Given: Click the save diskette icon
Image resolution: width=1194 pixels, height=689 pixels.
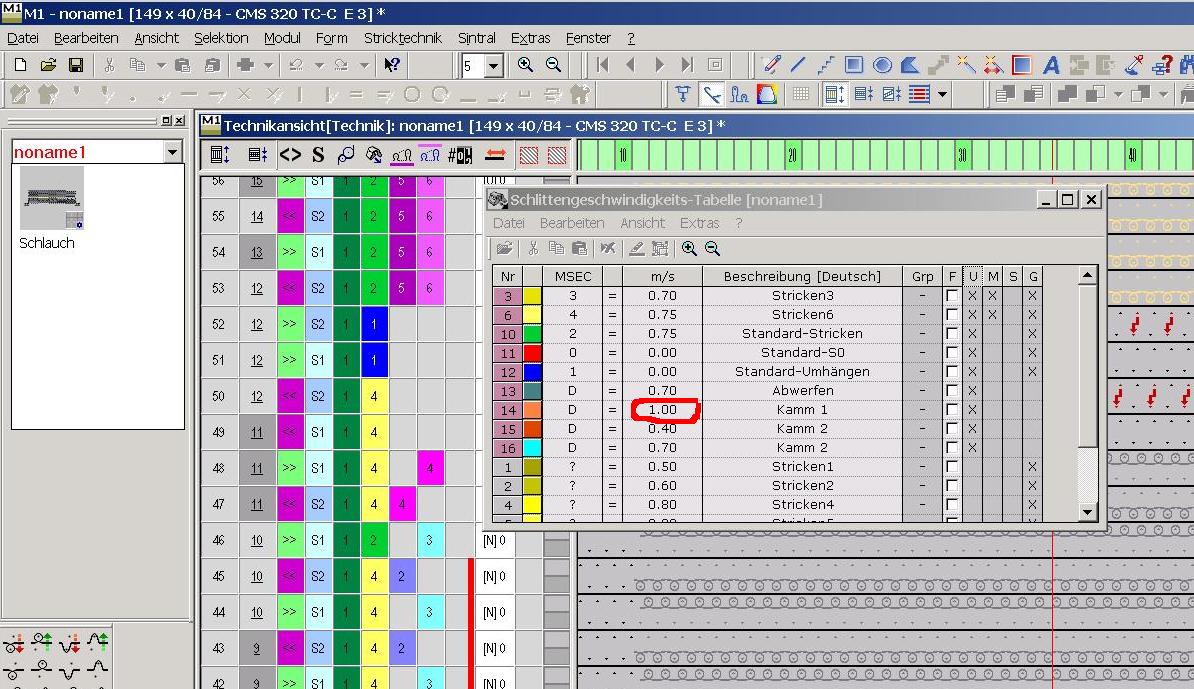Looking at the screenshot, I should coord(75,65).
